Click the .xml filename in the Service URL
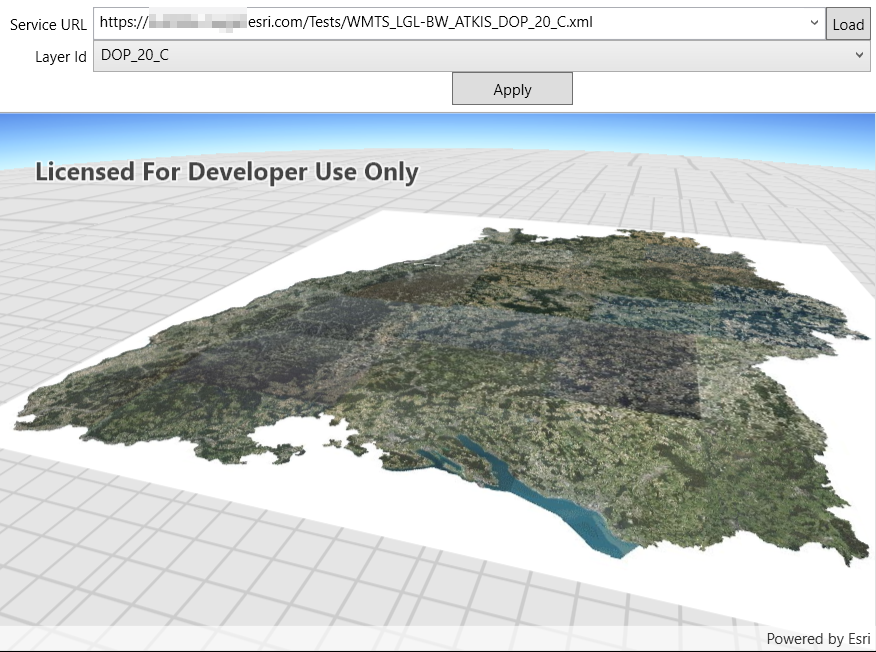 [470, 23]
